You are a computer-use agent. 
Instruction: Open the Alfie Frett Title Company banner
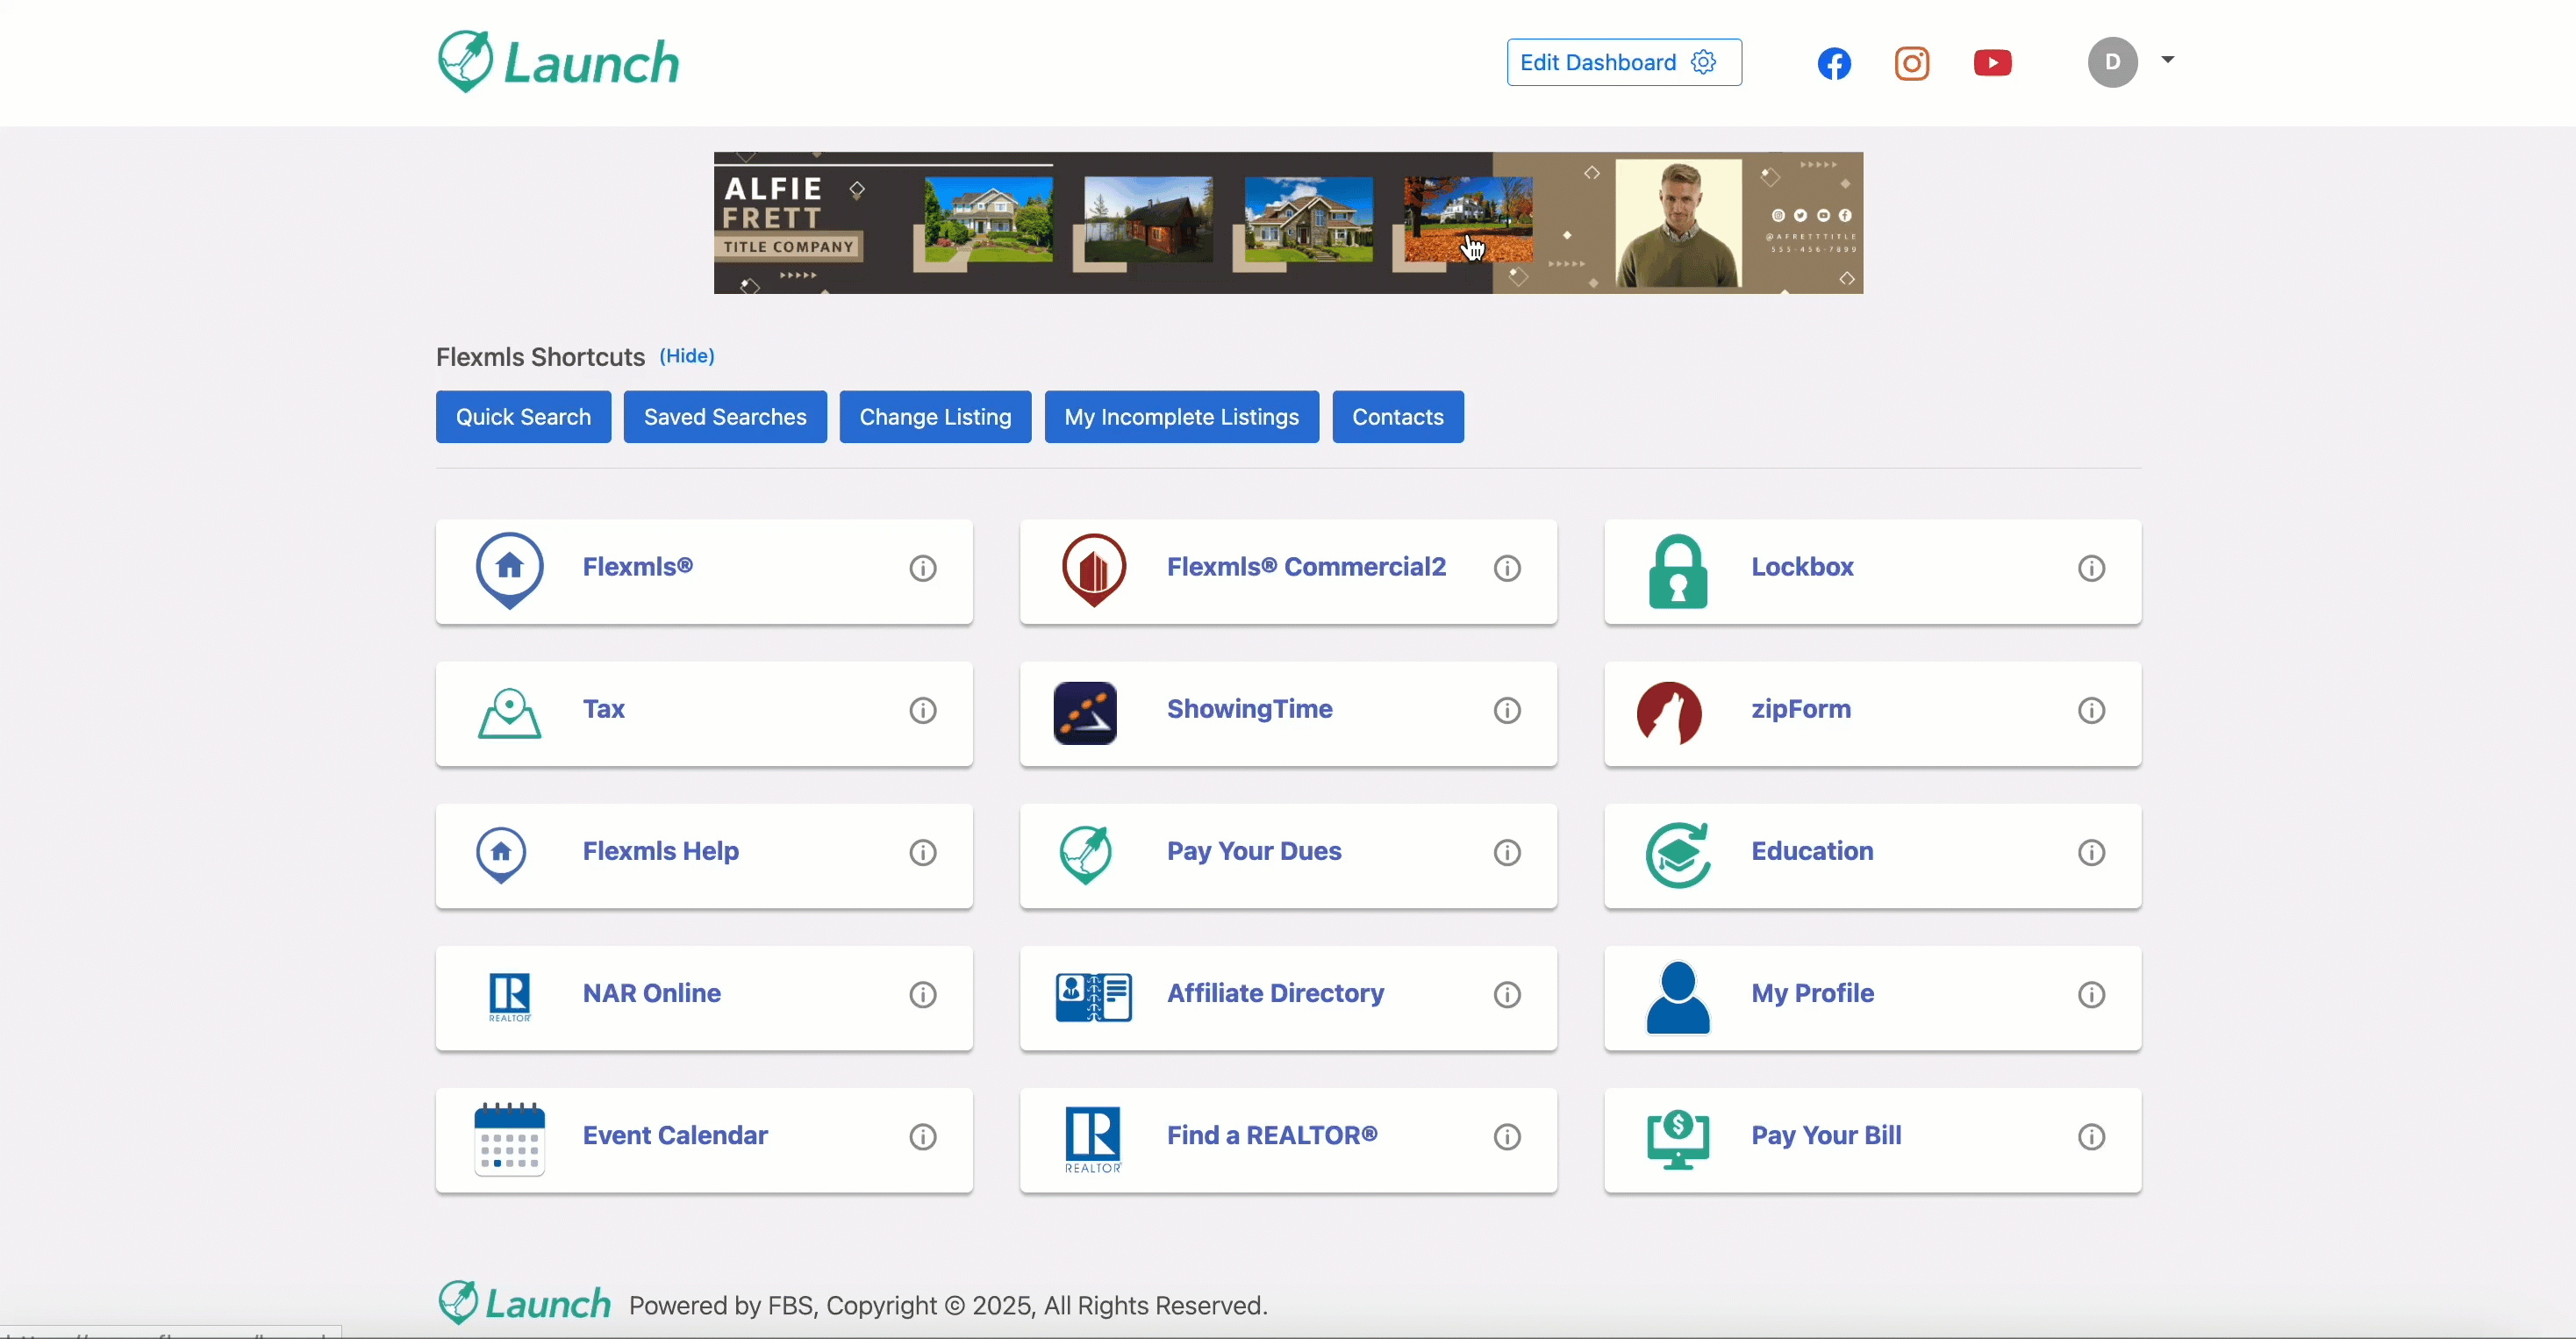[1288, 223]
